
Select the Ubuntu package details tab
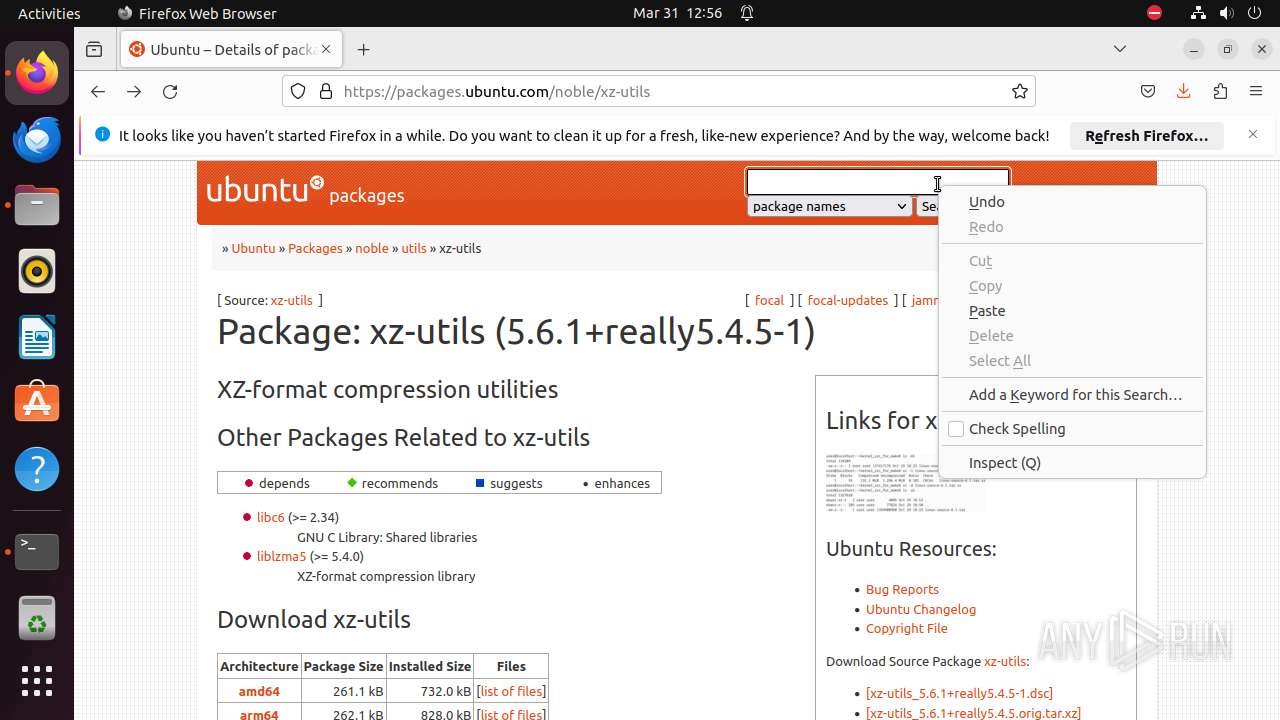click(230, 49)
